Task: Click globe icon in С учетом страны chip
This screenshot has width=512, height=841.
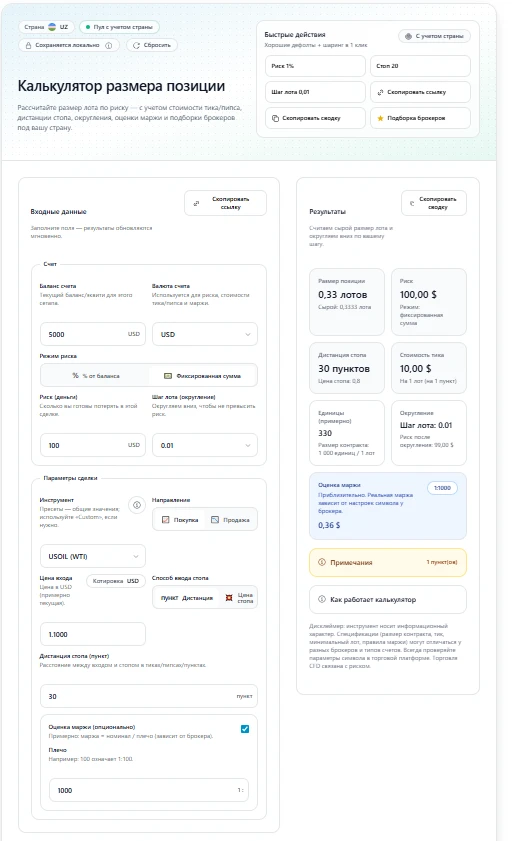Action: (x=409, y=36)
